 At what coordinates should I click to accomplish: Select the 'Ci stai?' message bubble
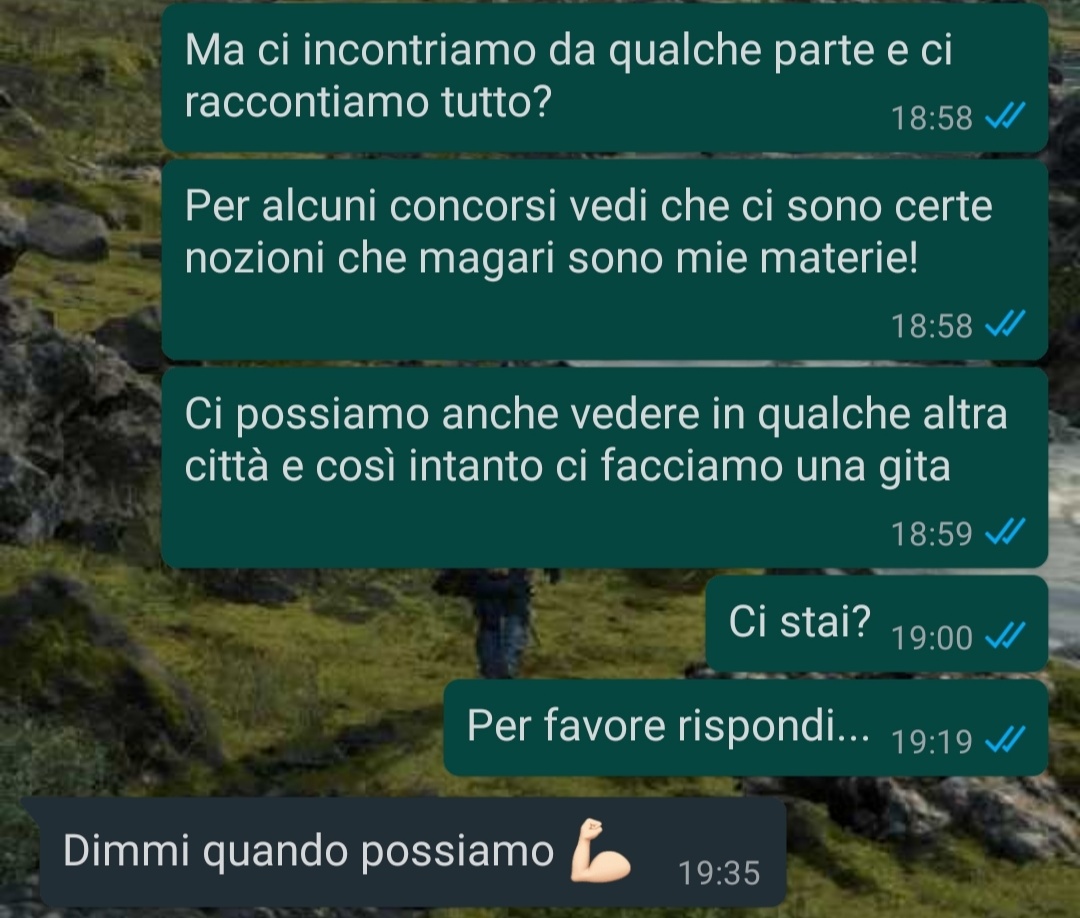877,623
